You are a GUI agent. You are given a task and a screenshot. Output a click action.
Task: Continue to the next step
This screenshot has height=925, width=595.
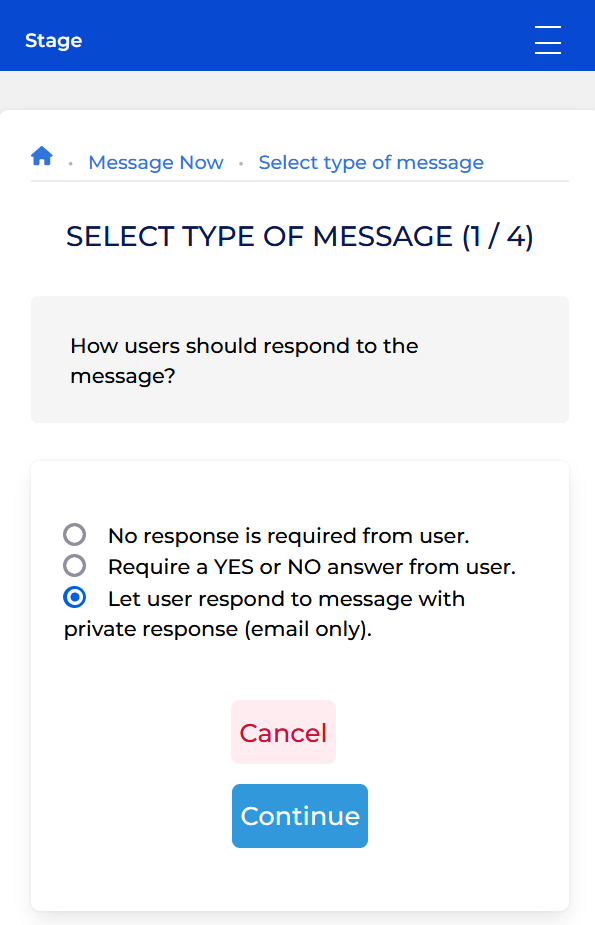[300, 816]
